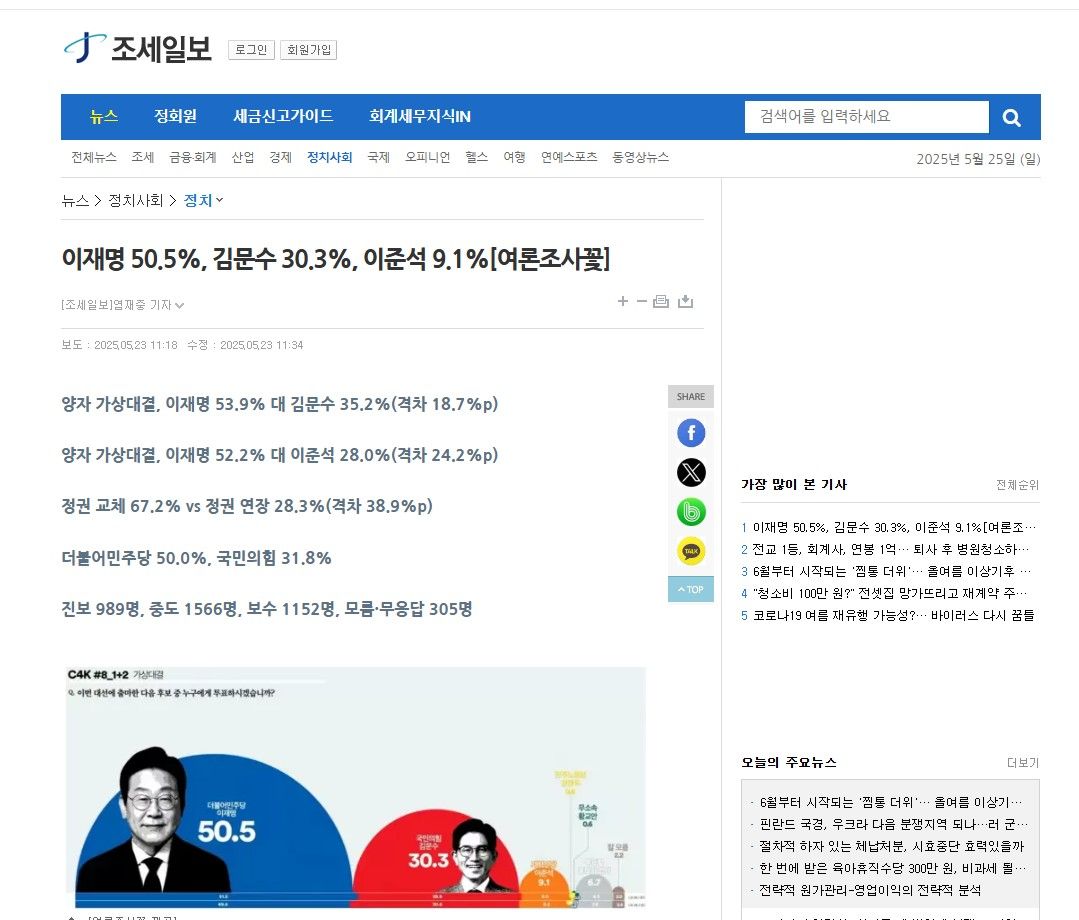Click subheading 진보 989명, 중도 1566명
This screenshot has width=1079, height=920.
(267, 609)
